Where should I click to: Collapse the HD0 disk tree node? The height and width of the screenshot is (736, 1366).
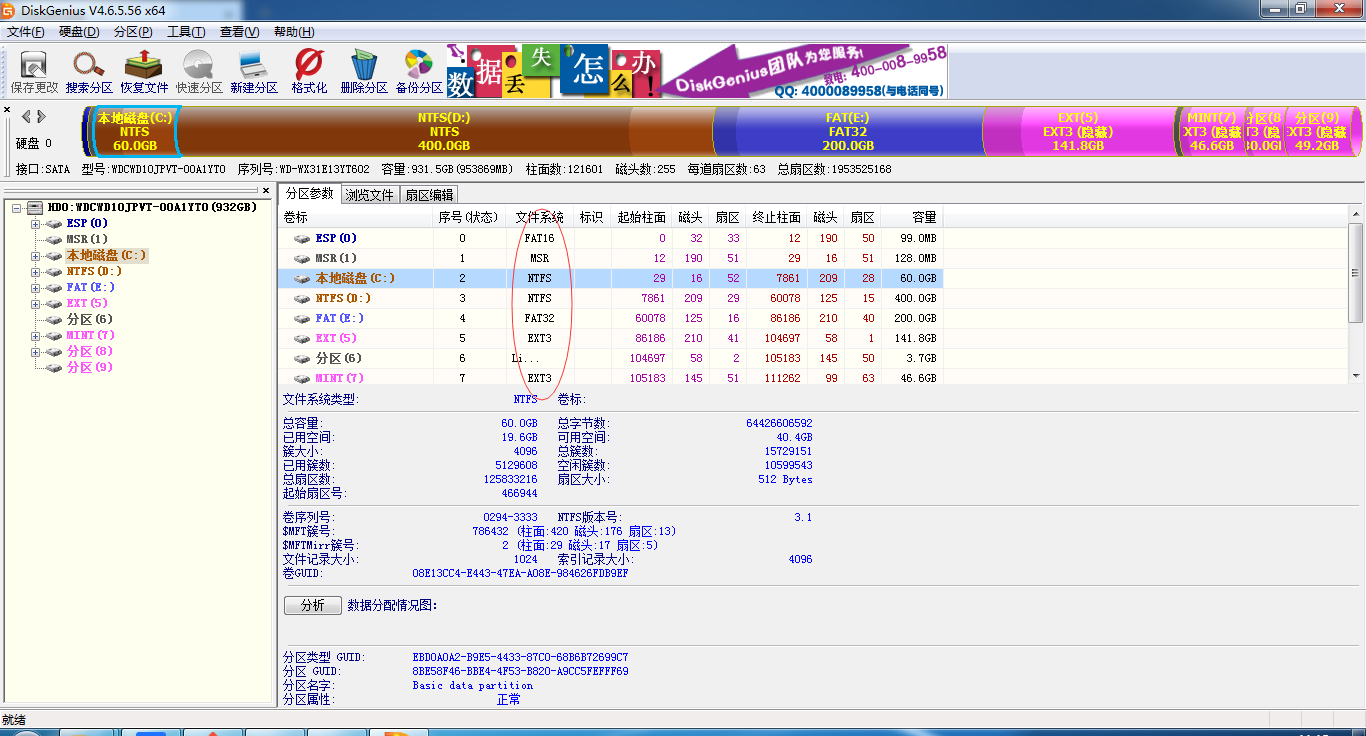click(17, 208)
